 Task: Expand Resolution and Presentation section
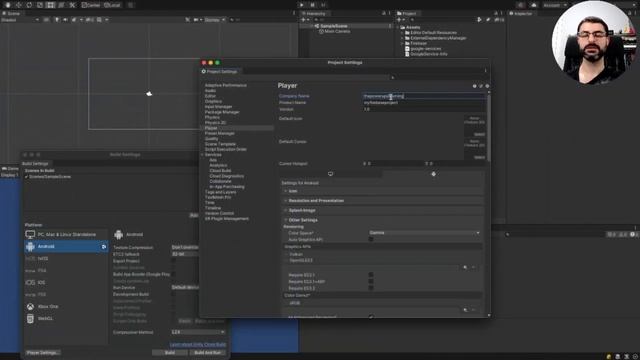pos(383,201)
